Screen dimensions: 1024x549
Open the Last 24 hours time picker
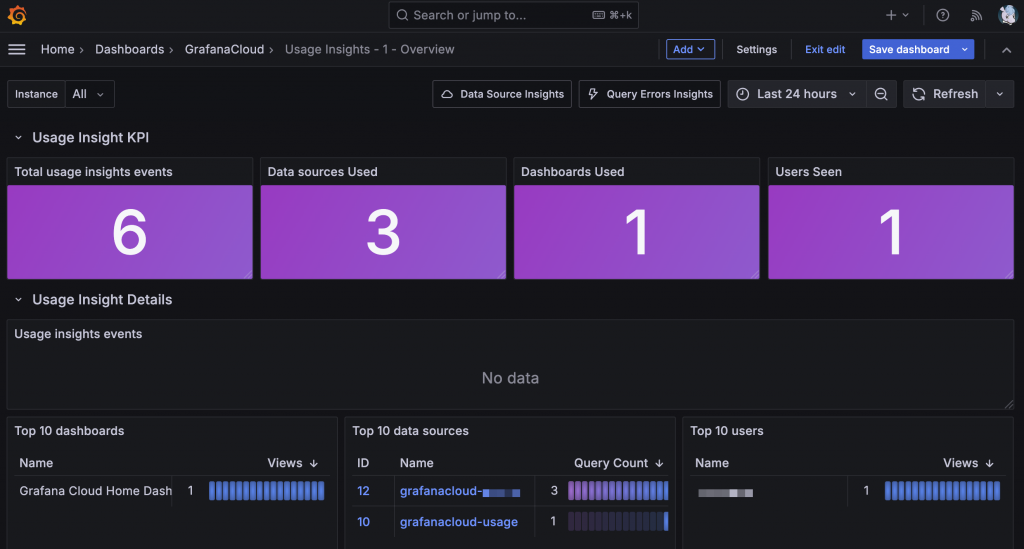pyautogui.click(x=797, y=94)
